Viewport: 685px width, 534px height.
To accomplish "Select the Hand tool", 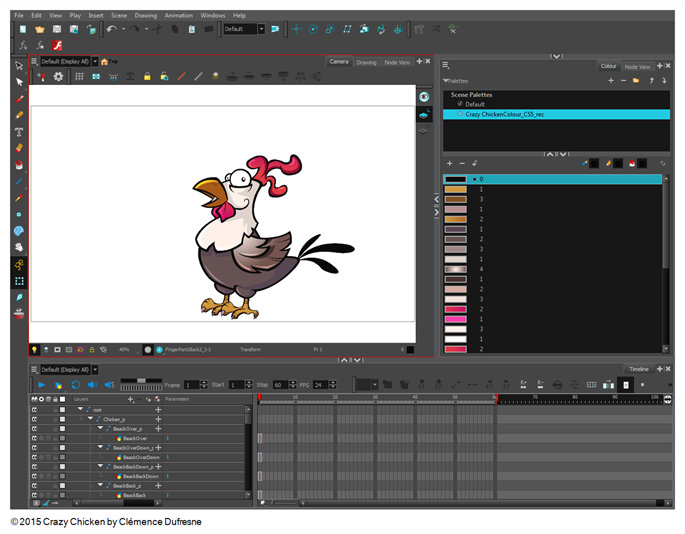I will pyautogui.click(x=19, y=247).
